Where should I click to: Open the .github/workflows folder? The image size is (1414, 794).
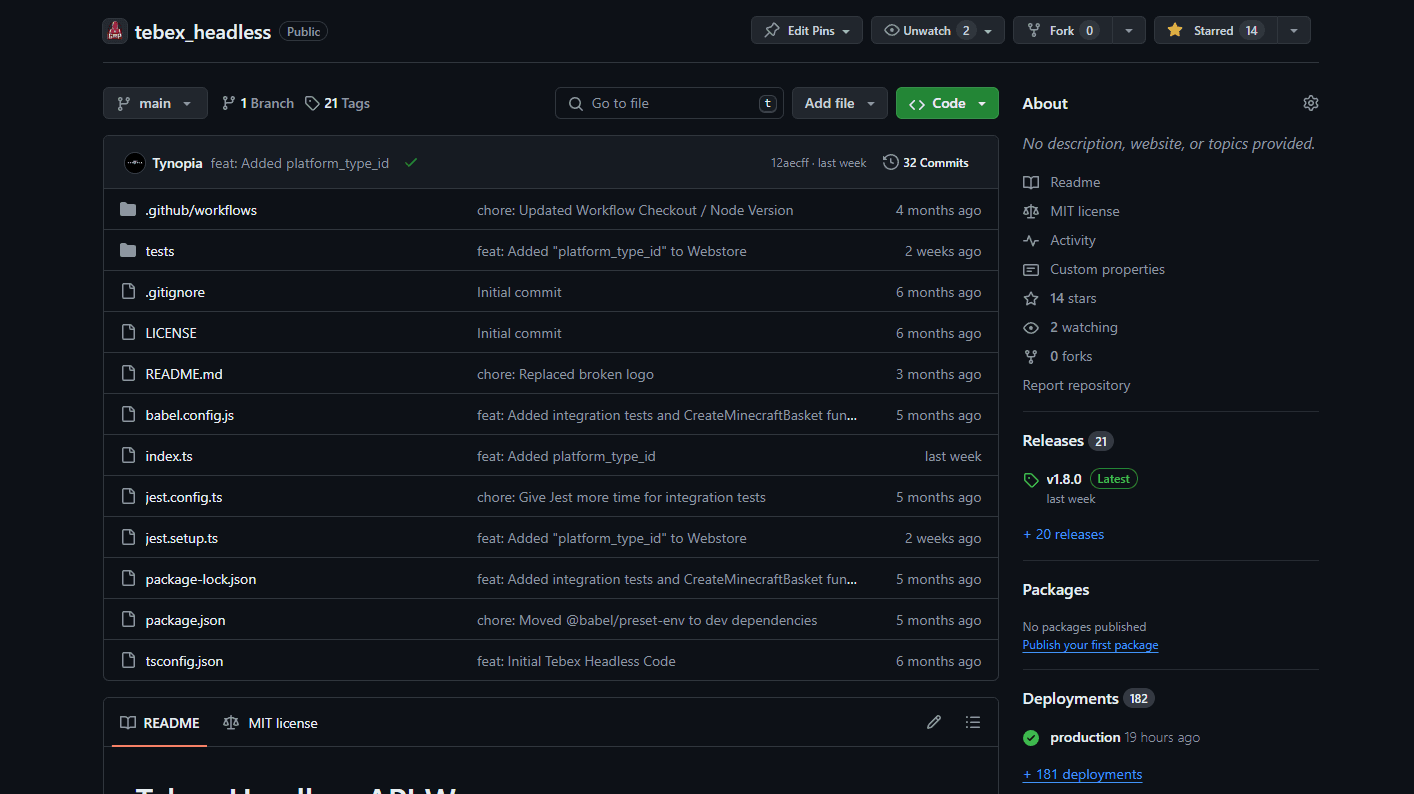tap(201, 210)
